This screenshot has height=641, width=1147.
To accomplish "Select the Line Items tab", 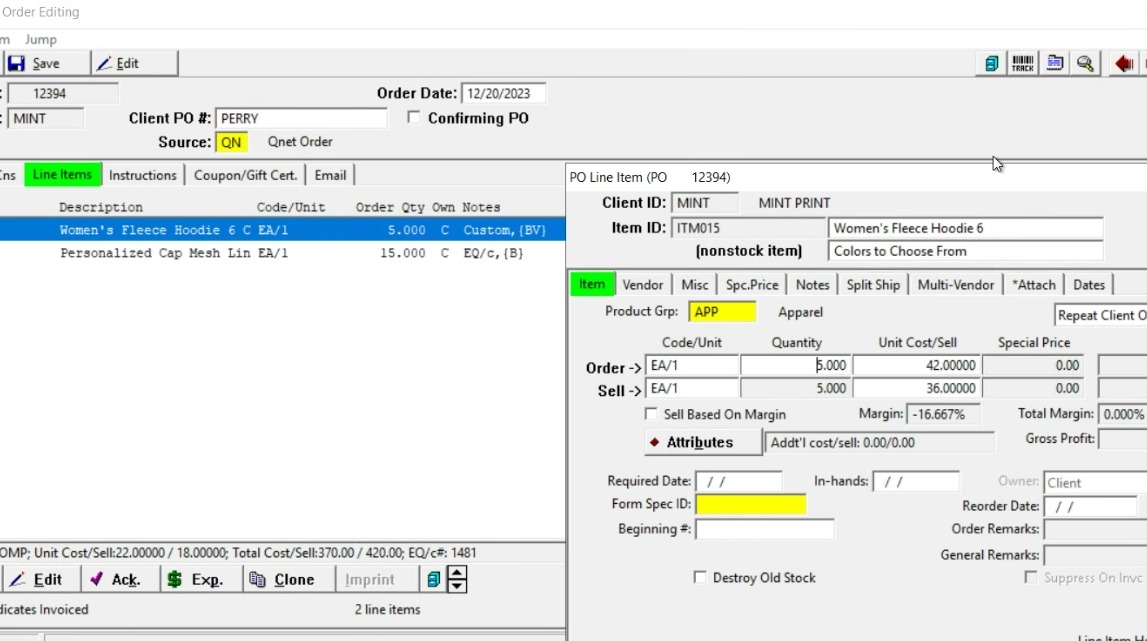I will coord(62,174).
